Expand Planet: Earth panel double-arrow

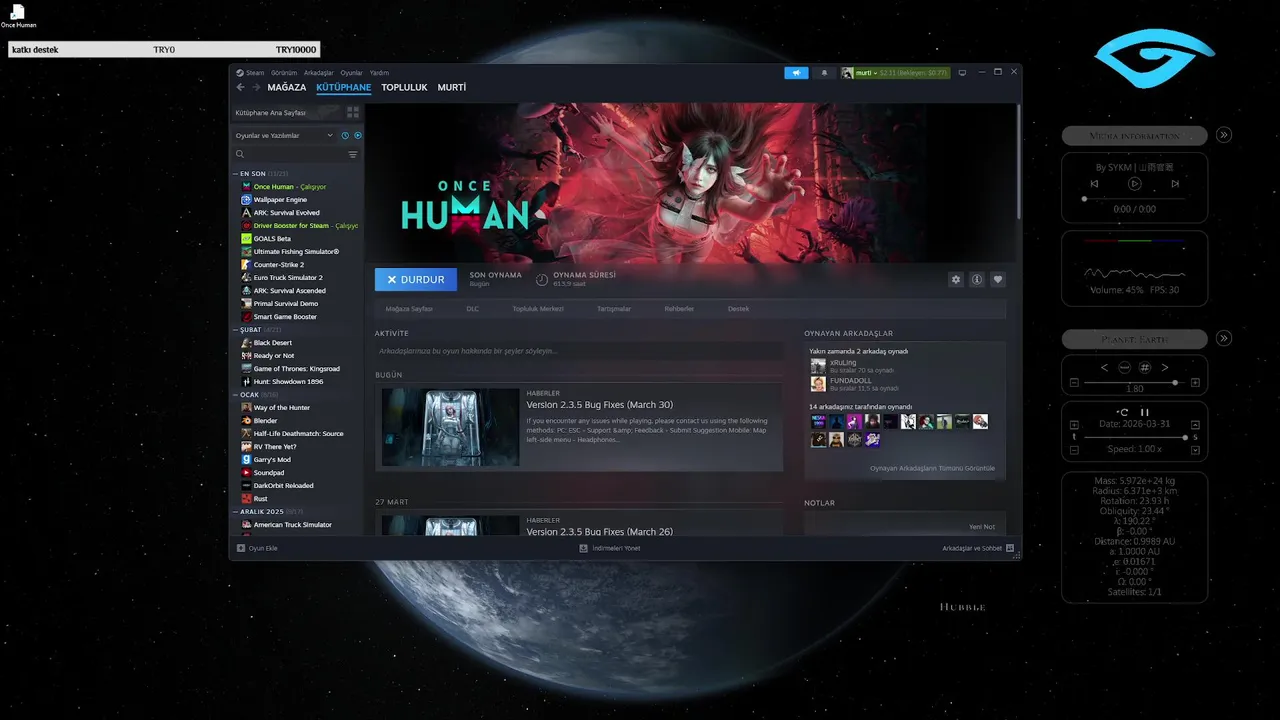coord(1224,338)
